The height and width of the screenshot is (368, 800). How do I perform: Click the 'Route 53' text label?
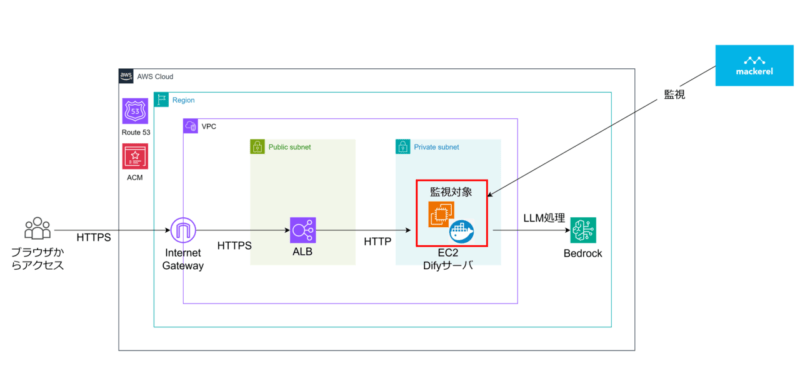tap(136, 132)
